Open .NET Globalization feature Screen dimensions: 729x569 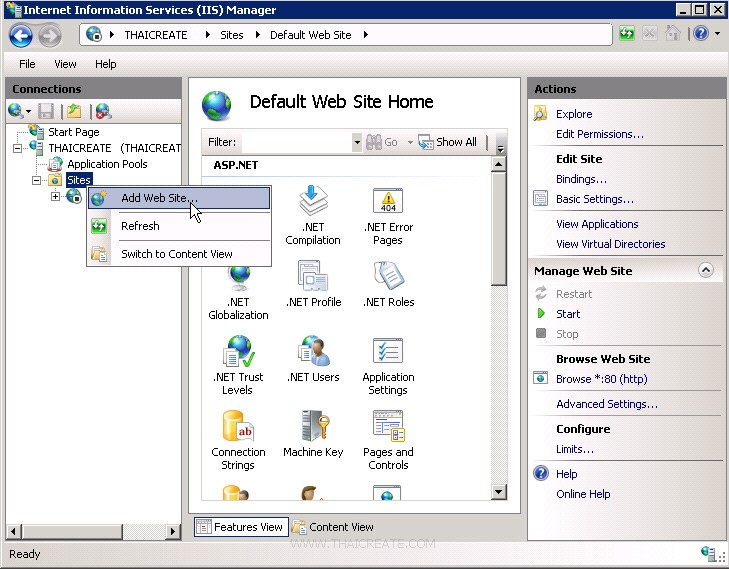pos(239,293)
